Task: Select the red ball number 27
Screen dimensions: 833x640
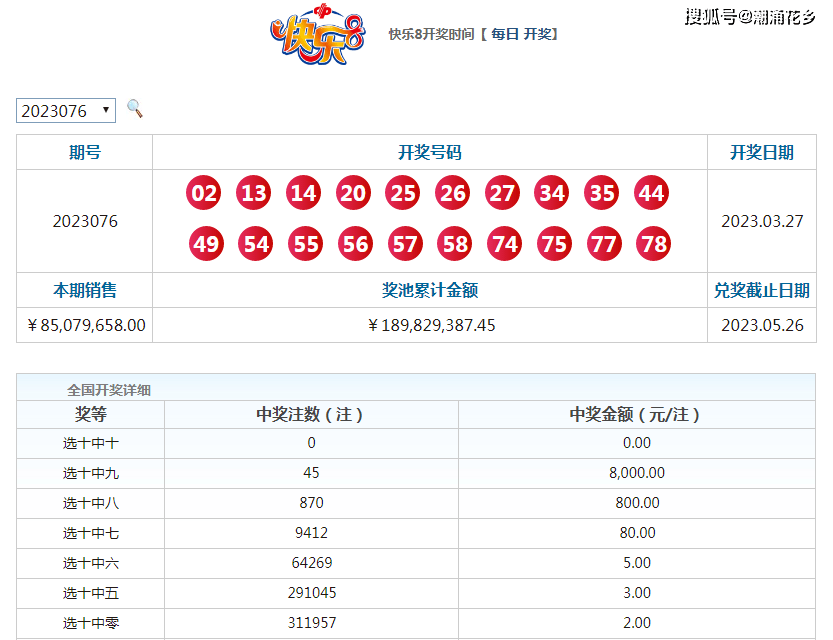Action: [503, 193]
